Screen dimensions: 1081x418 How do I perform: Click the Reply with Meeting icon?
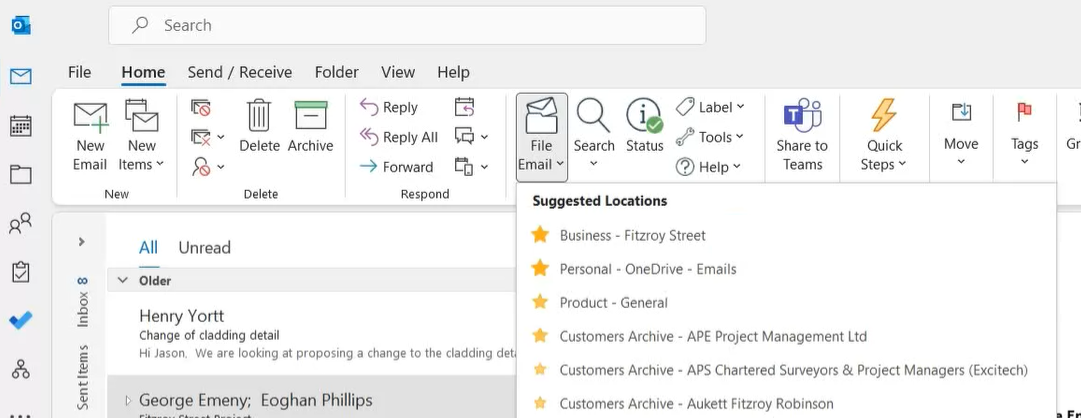[x=465, y=108]
